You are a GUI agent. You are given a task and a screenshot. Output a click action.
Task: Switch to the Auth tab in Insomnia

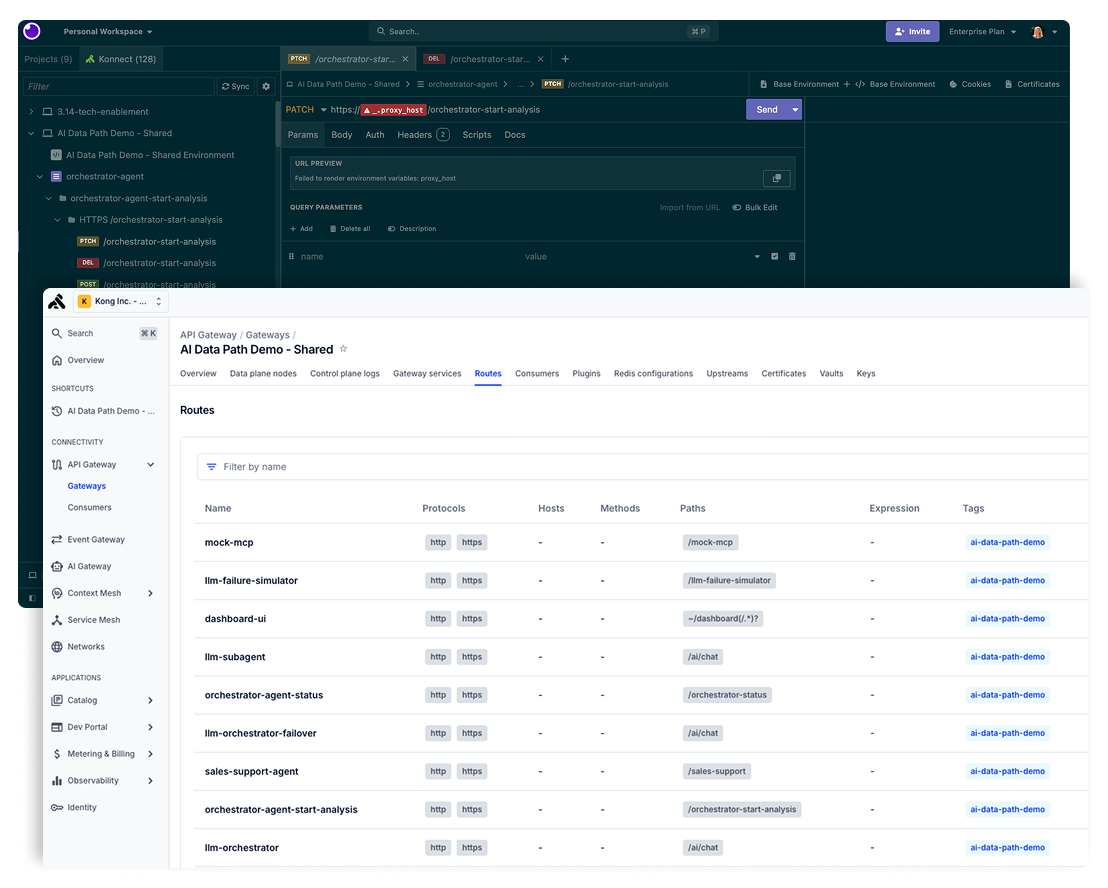375,135
